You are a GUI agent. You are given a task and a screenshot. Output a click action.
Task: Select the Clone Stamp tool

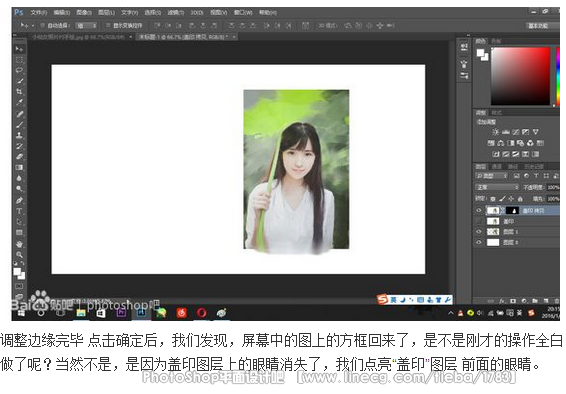[19, 135]
